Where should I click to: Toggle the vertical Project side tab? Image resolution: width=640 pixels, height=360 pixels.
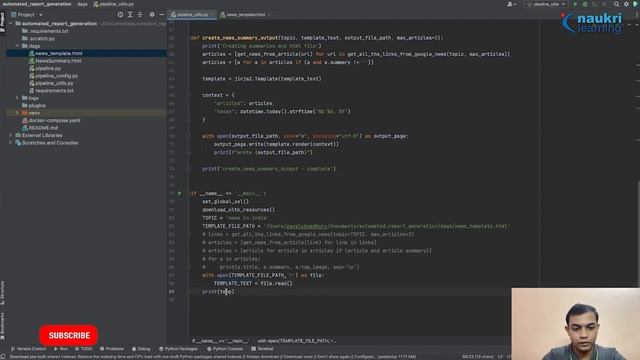(2, 22)
